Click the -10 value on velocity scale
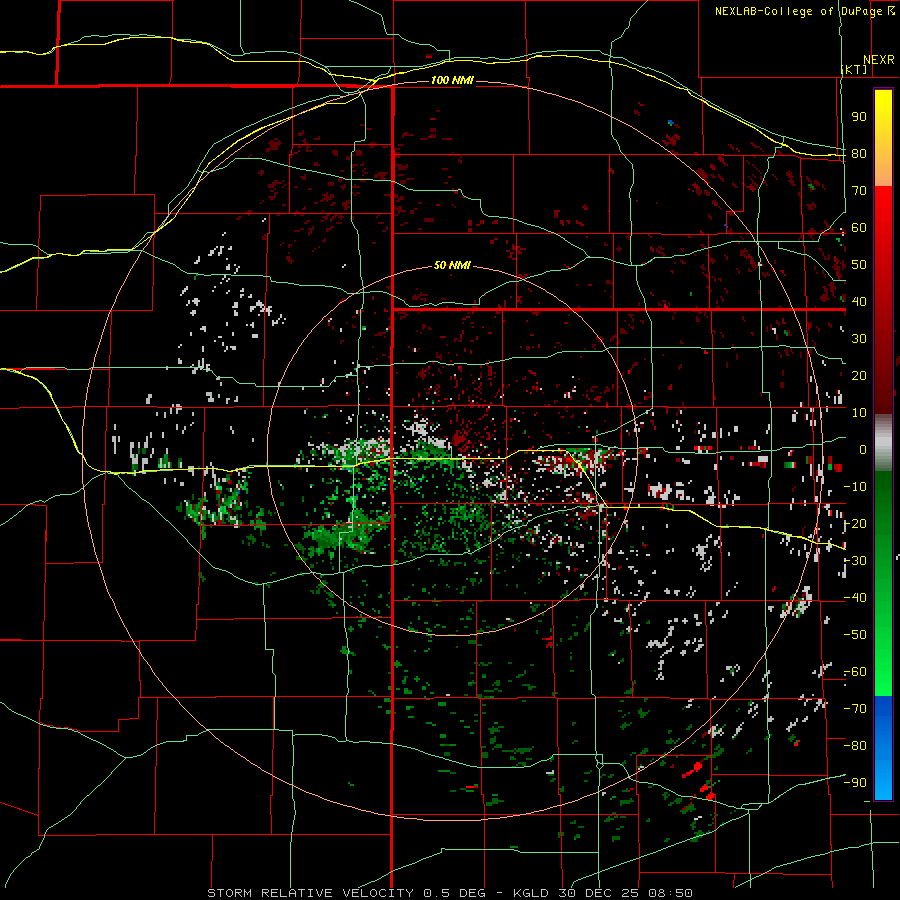 coord(855,487)
